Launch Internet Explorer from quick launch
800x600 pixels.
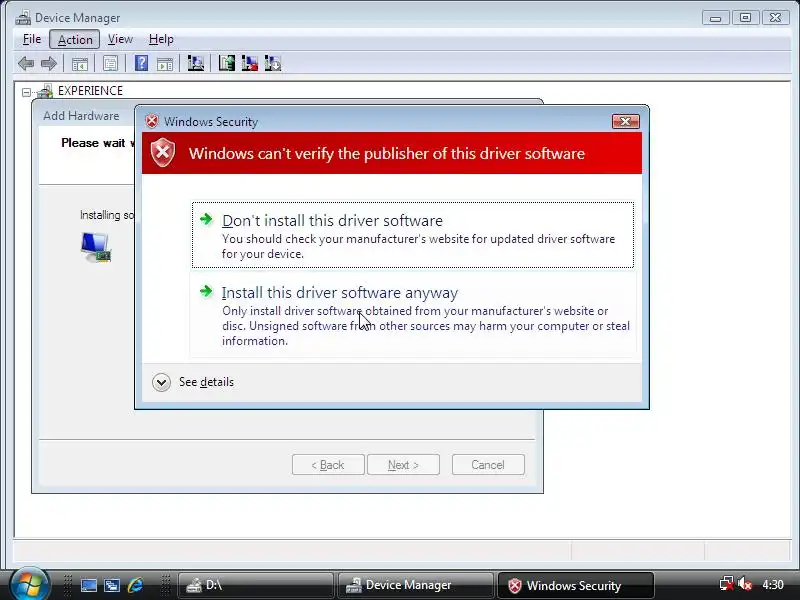(135, 585)
